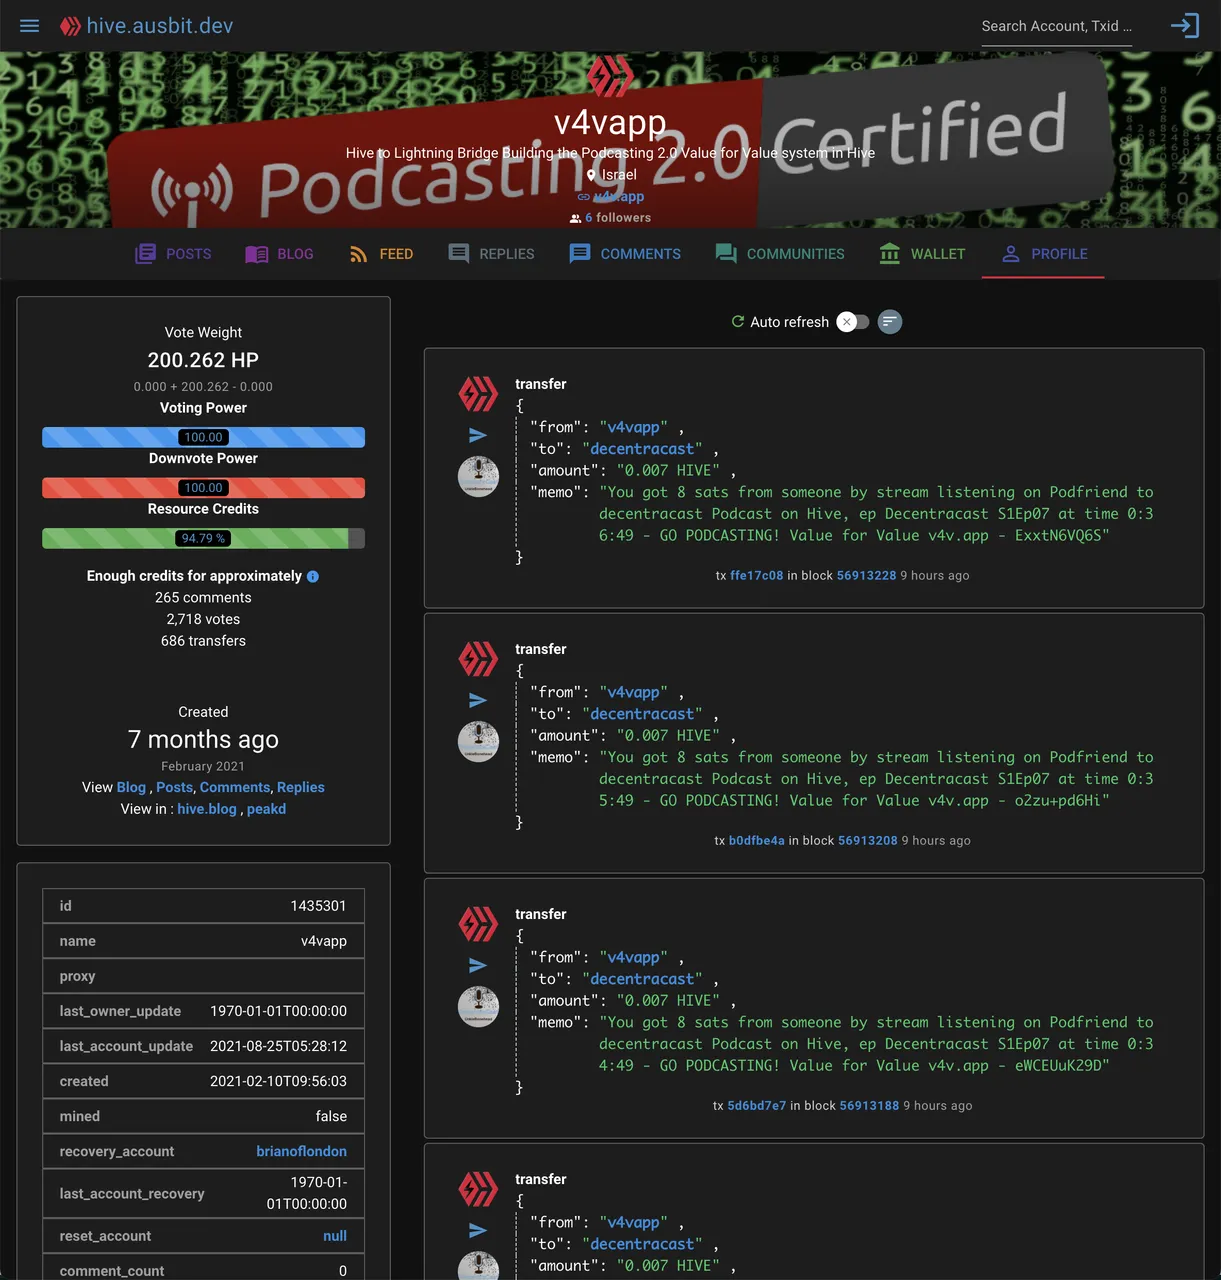Viewport: 1221px width, 1280px height.
Task: Open the hamburger navigation menu
Action: tap(30, 26)
